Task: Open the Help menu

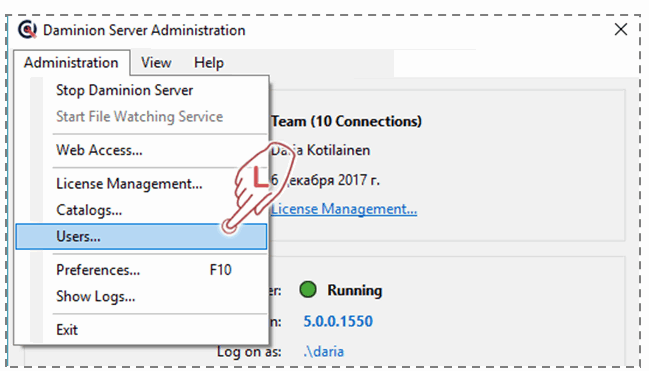Action: (x=209, y=63)
